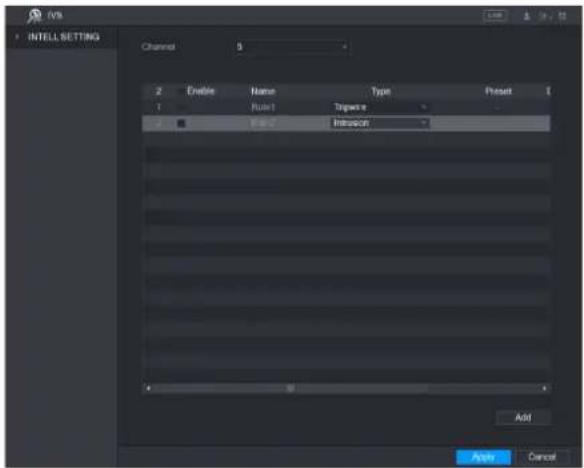Image resolution: width=584 pixels, height=468 pixels.
Task: Click the Cancel button
Action: coord(542,456)
